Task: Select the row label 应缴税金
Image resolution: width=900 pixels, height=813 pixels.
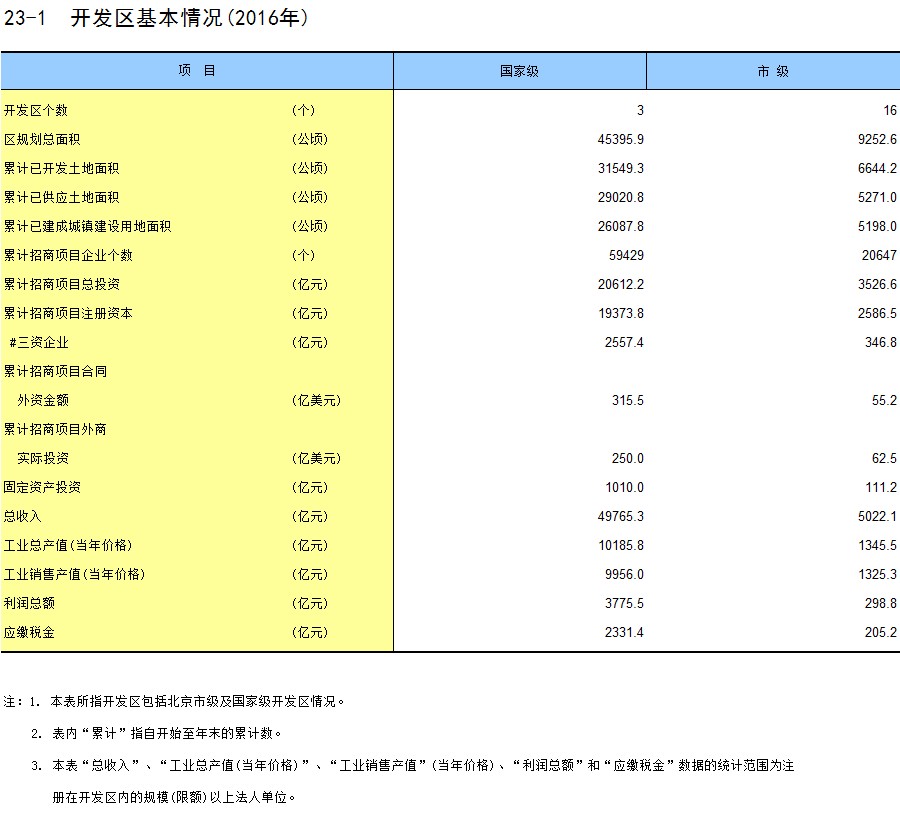Action: pyautogui.click(x=29, y=633)
